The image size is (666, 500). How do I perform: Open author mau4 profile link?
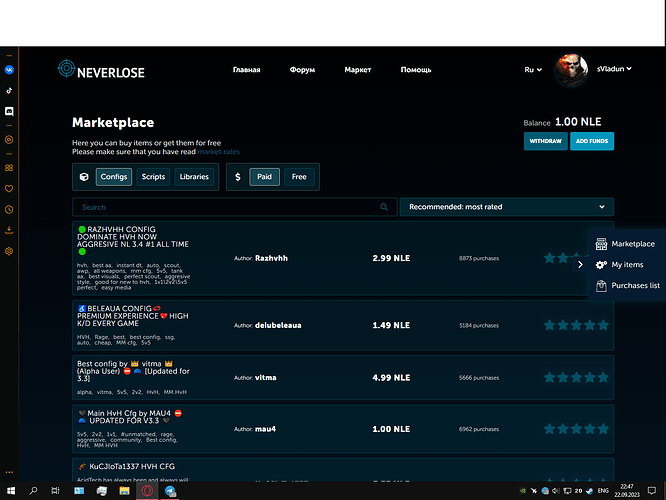click(265, 429)
